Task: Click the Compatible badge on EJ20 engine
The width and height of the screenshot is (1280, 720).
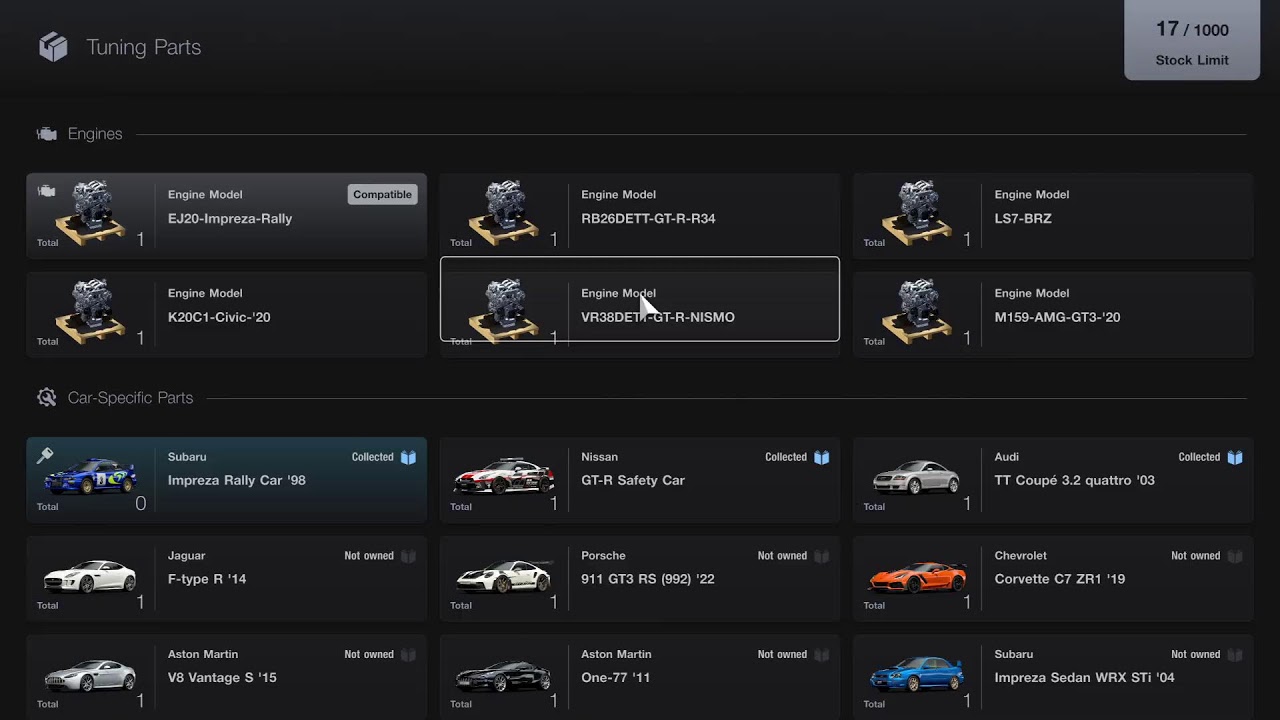Action: pos(382,195)
